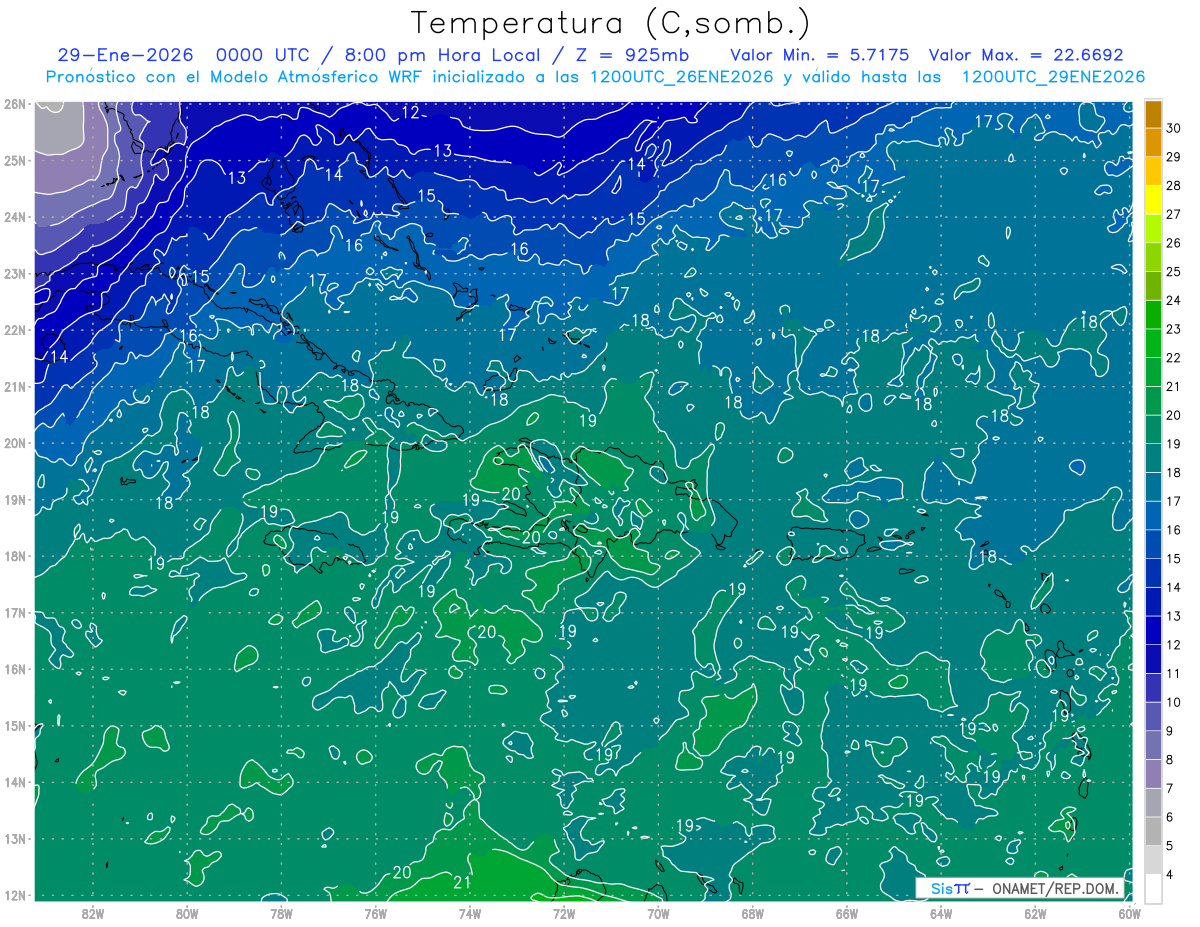Click the "4" label on the color scale
This screenshot has height=927, width=1200.
(1170, 874)
